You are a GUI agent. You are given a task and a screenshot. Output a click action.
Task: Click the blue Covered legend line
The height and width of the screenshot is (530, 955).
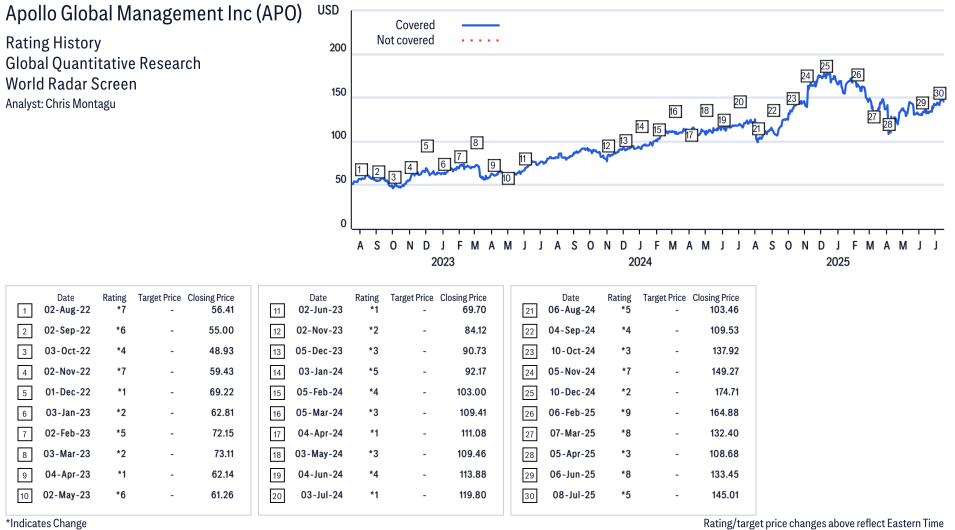481,25
